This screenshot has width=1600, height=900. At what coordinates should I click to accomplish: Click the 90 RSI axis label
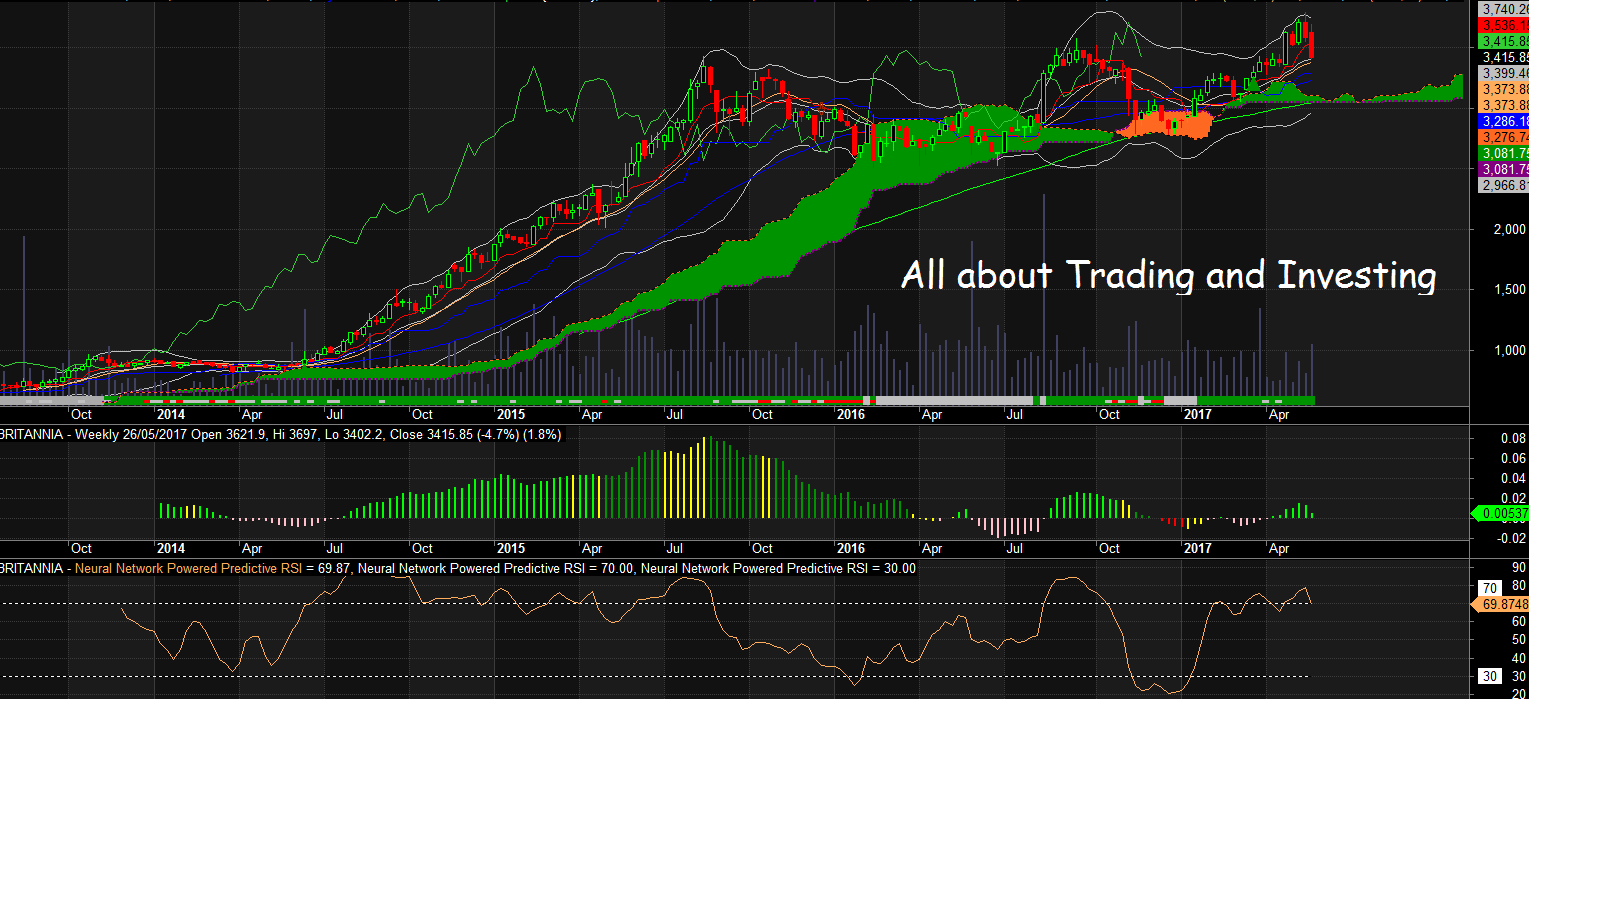pos(1519,568)
